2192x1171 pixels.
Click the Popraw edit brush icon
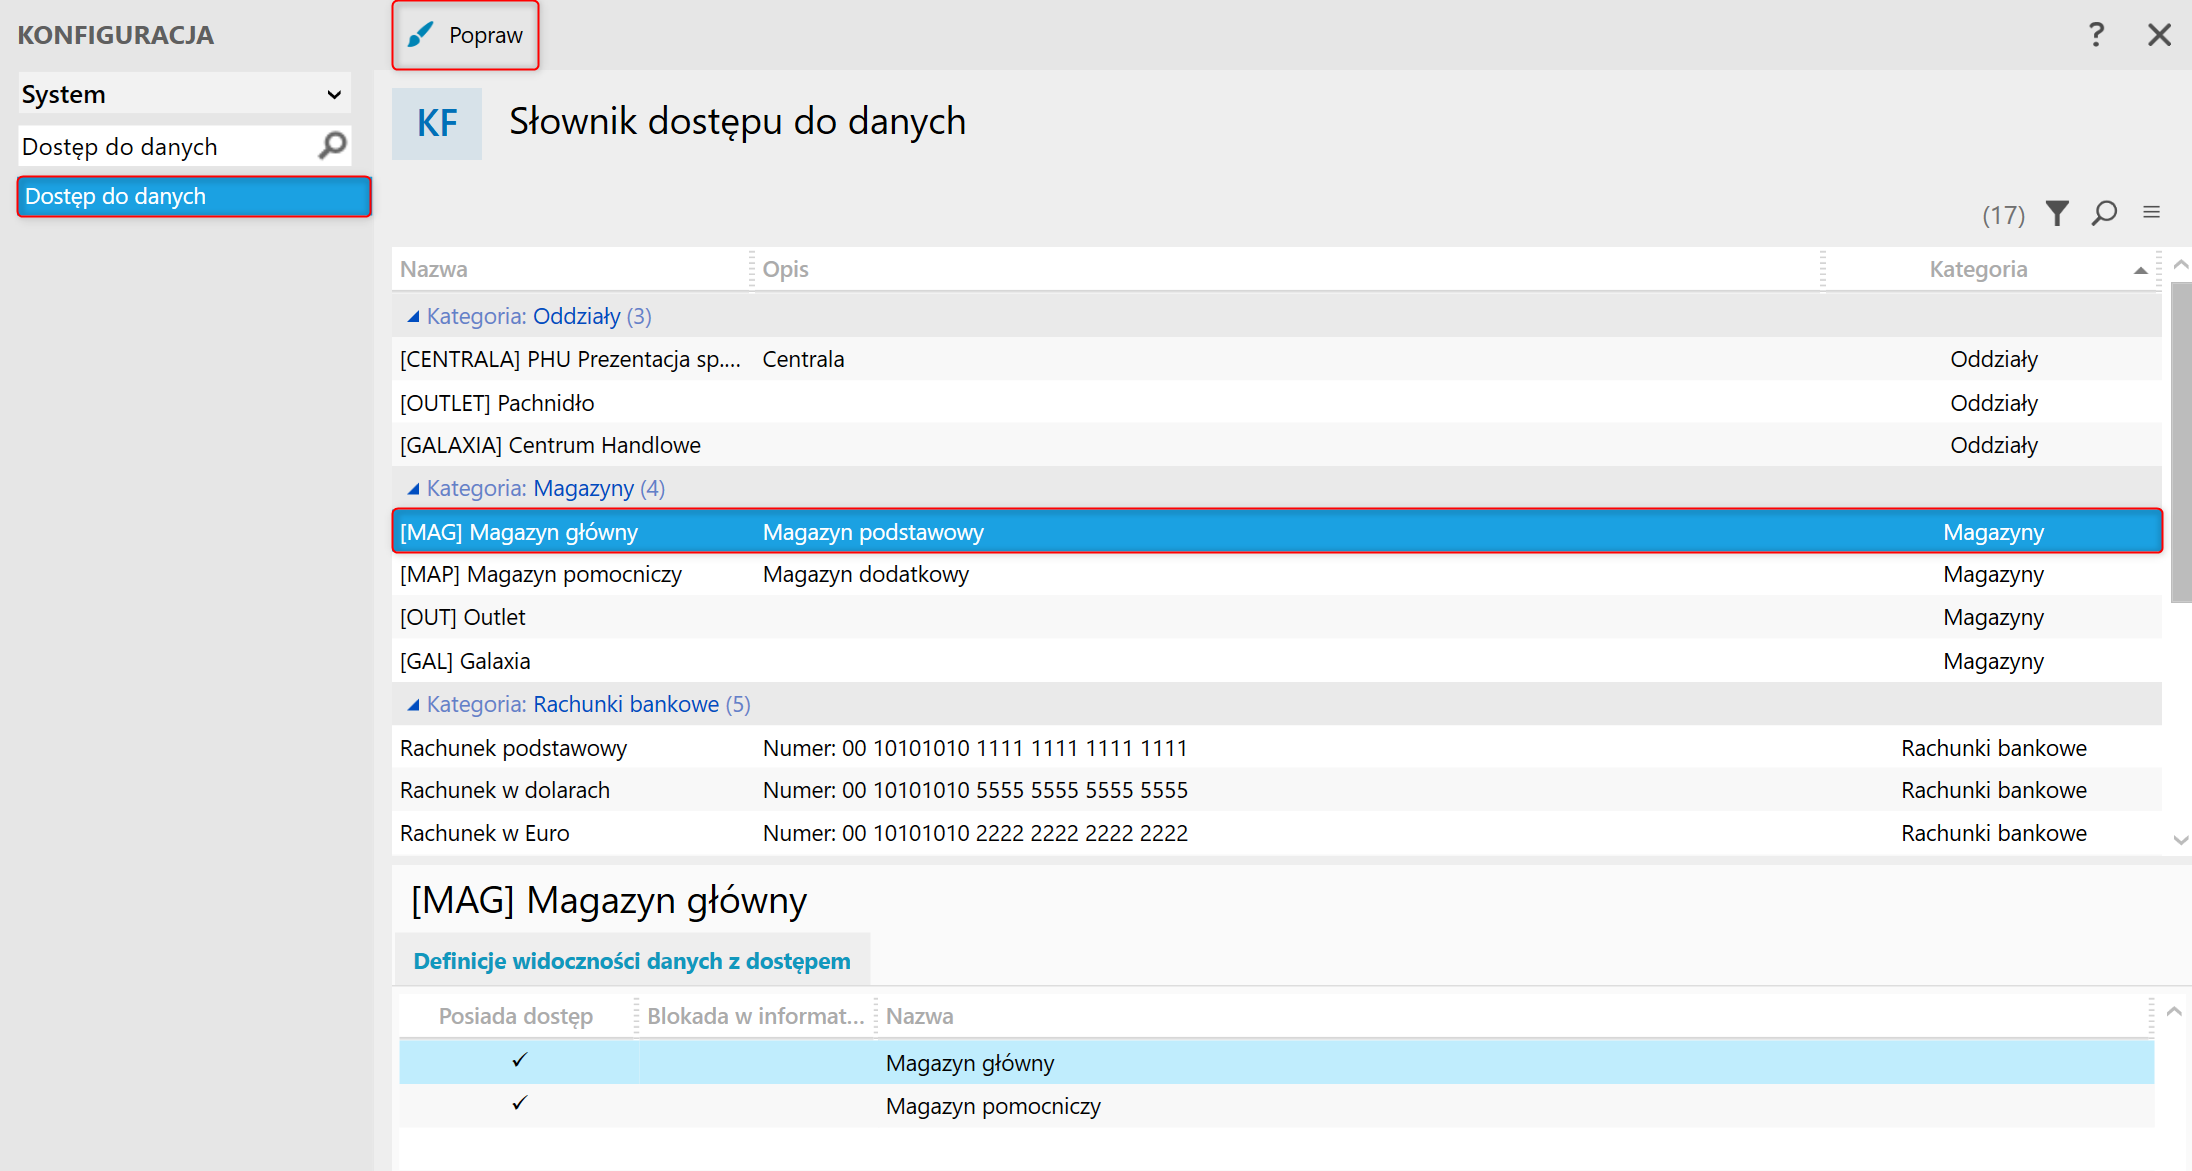421,35
